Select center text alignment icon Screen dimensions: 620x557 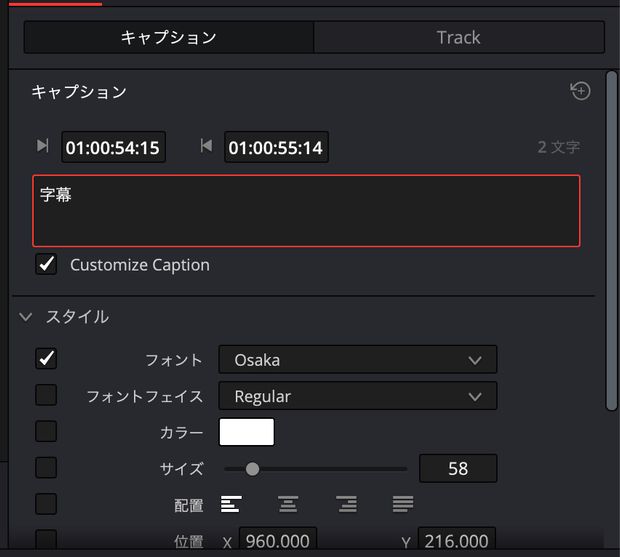click(x=288, y=504)
